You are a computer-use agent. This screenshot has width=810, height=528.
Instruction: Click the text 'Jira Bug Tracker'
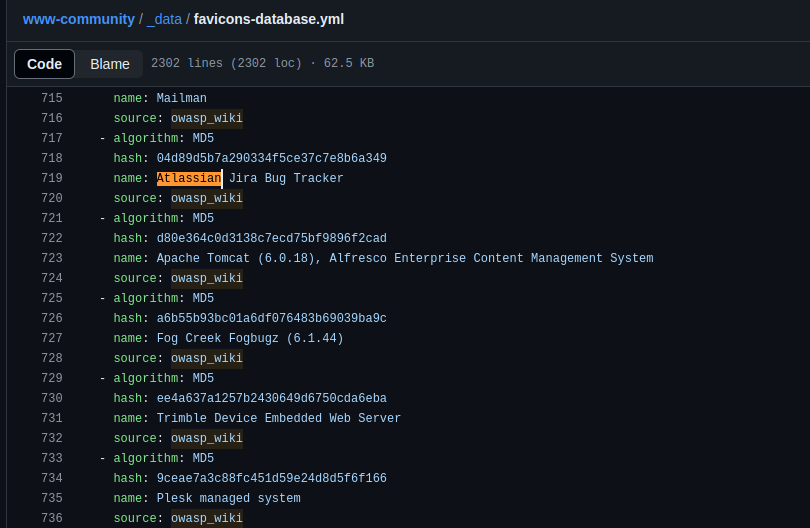tap(286, 178)
